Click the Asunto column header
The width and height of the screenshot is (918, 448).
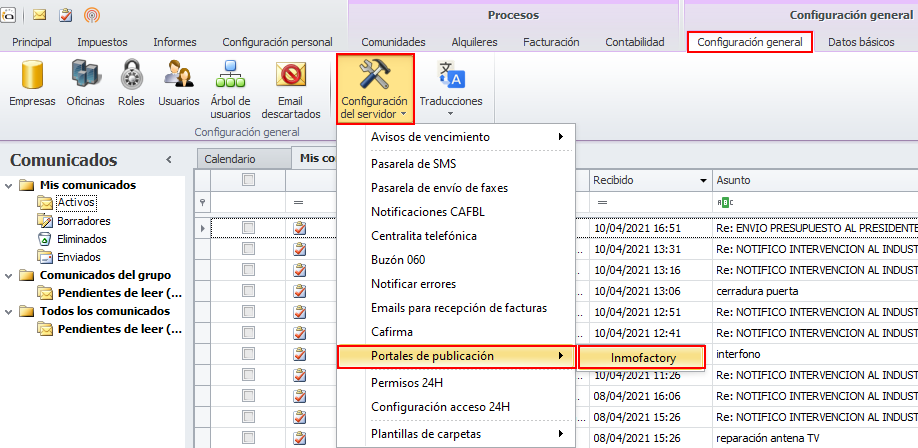tap(815, 180)
